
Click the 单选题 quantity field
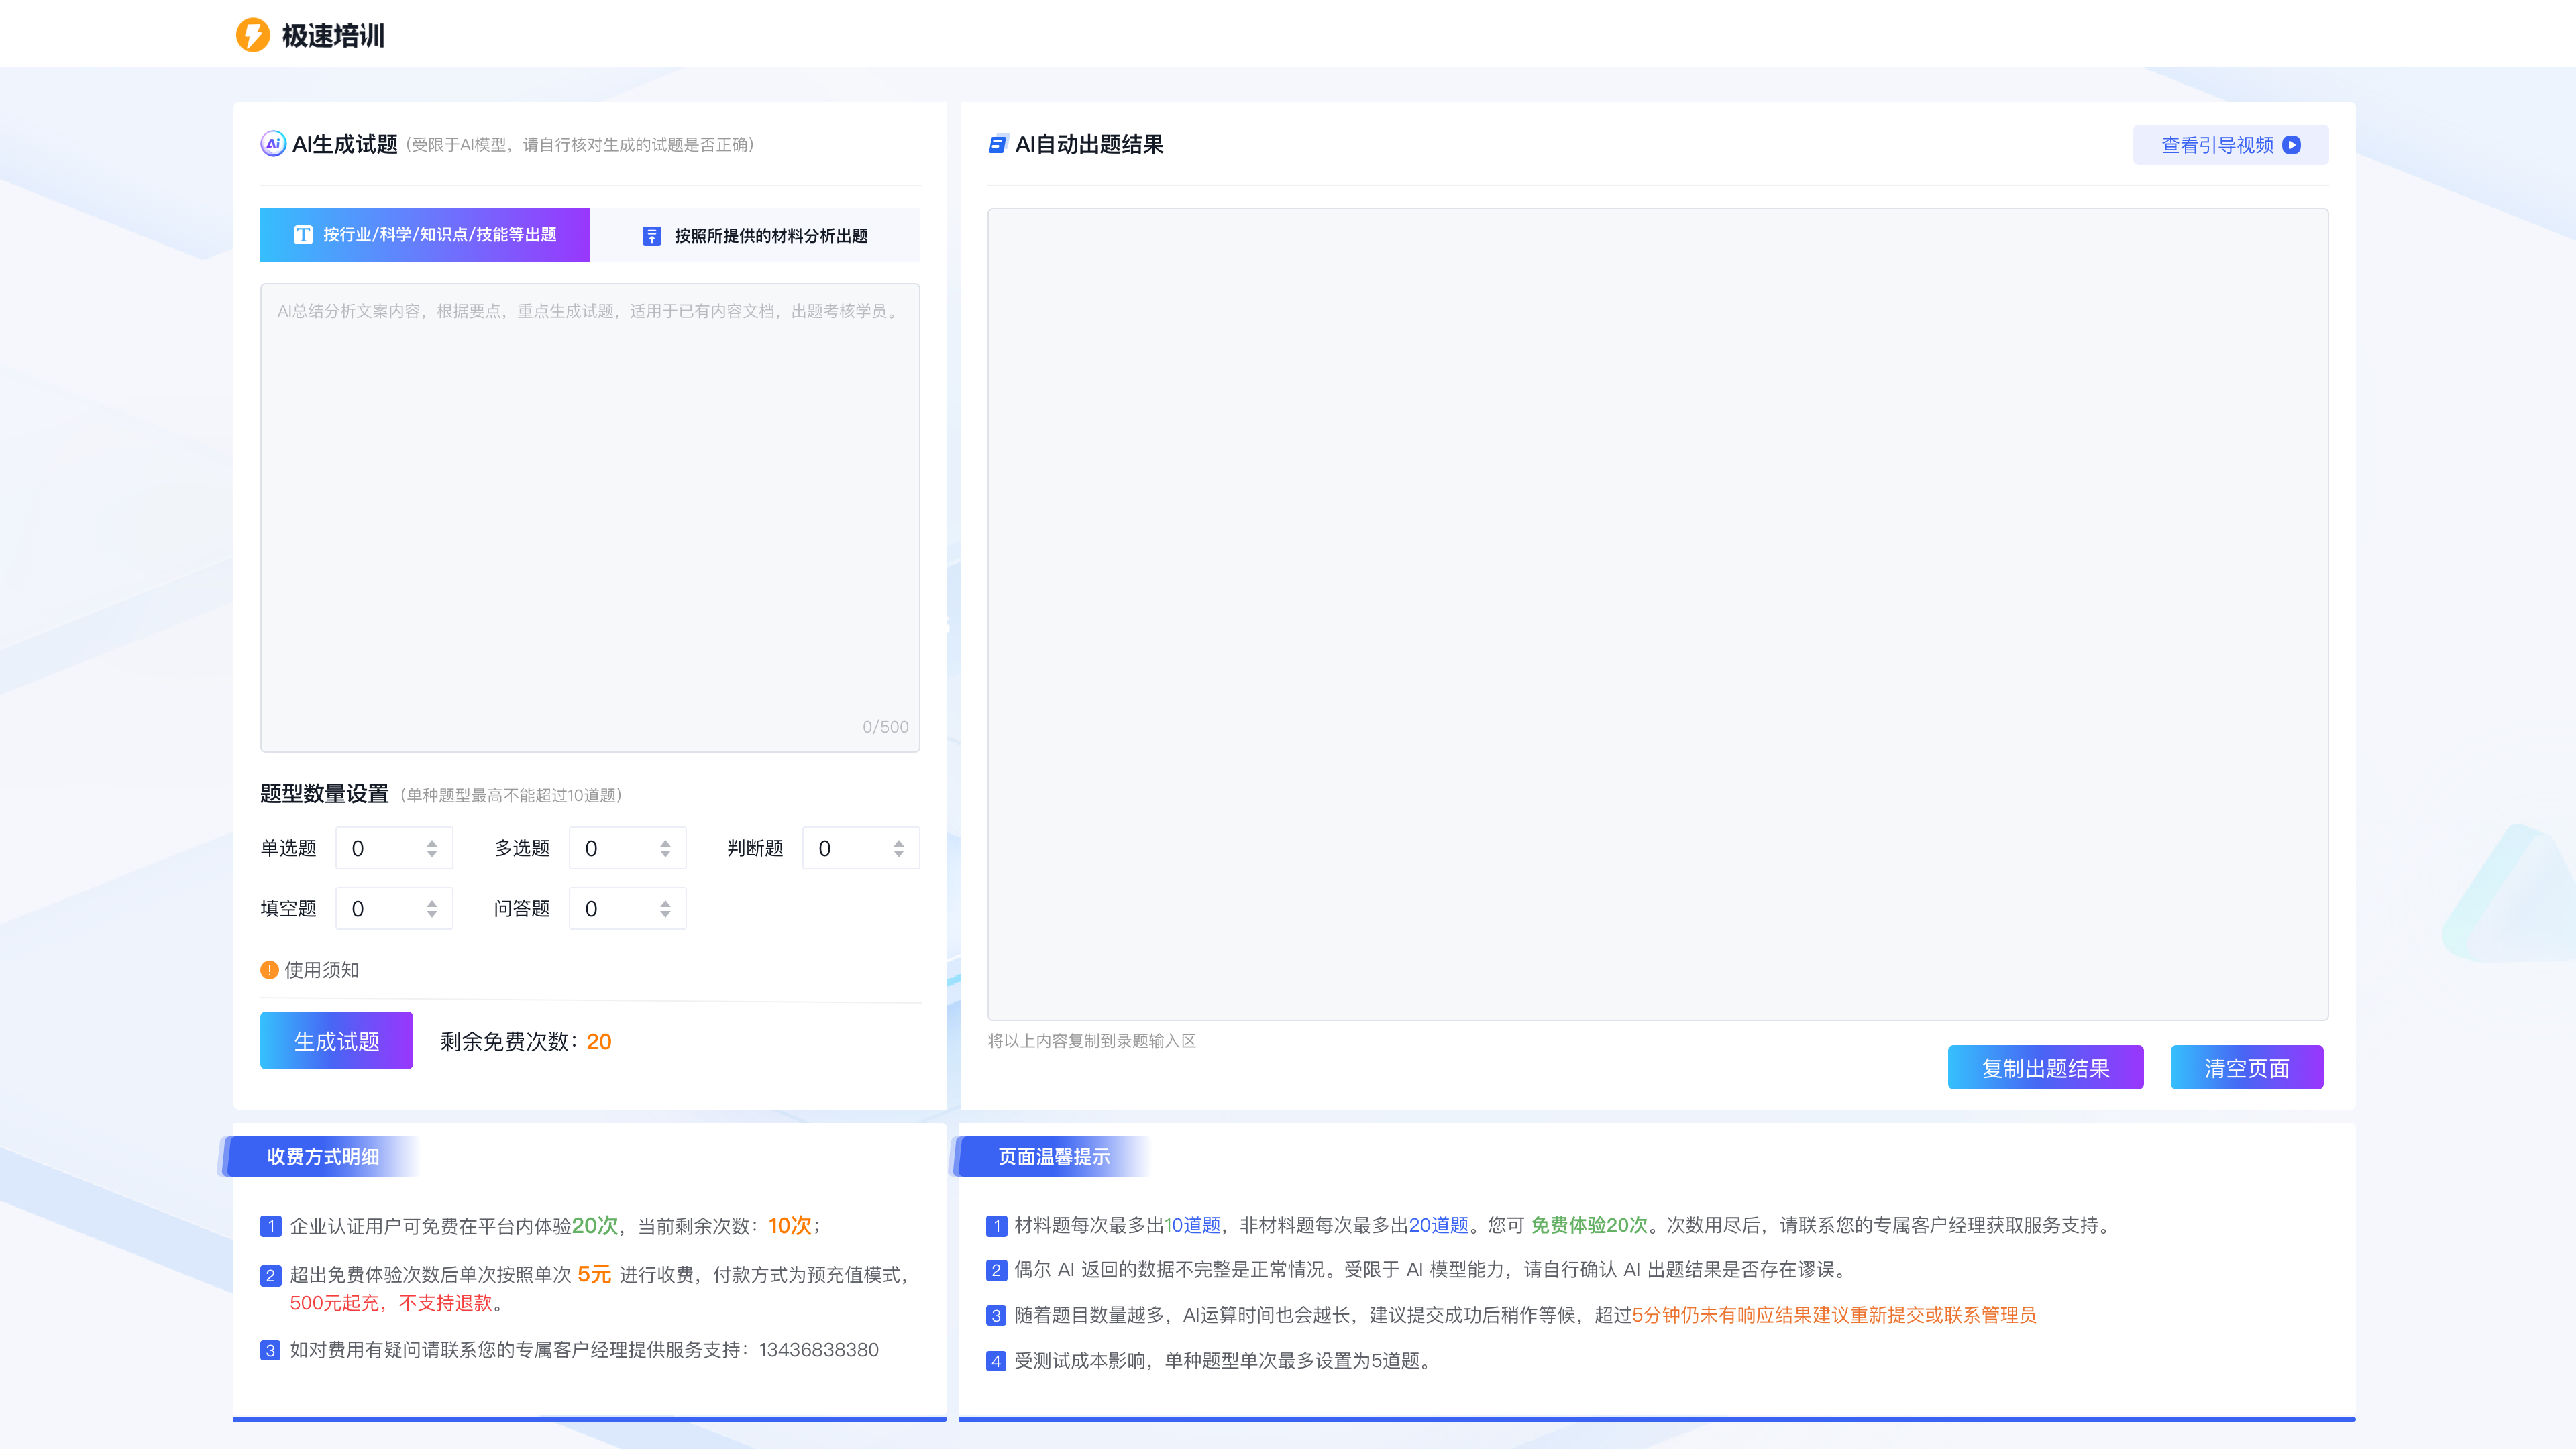(x=394, y=848)
